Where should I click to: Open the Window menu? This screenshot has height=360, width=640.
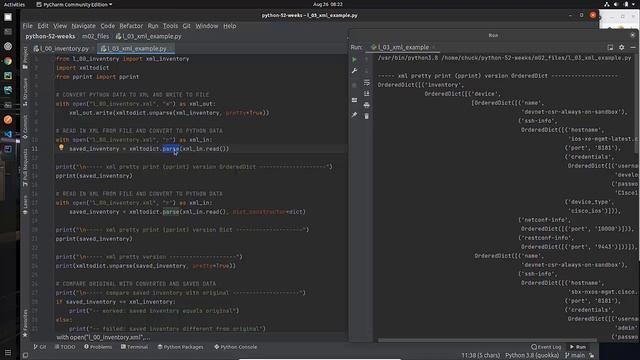pos(207,26)
